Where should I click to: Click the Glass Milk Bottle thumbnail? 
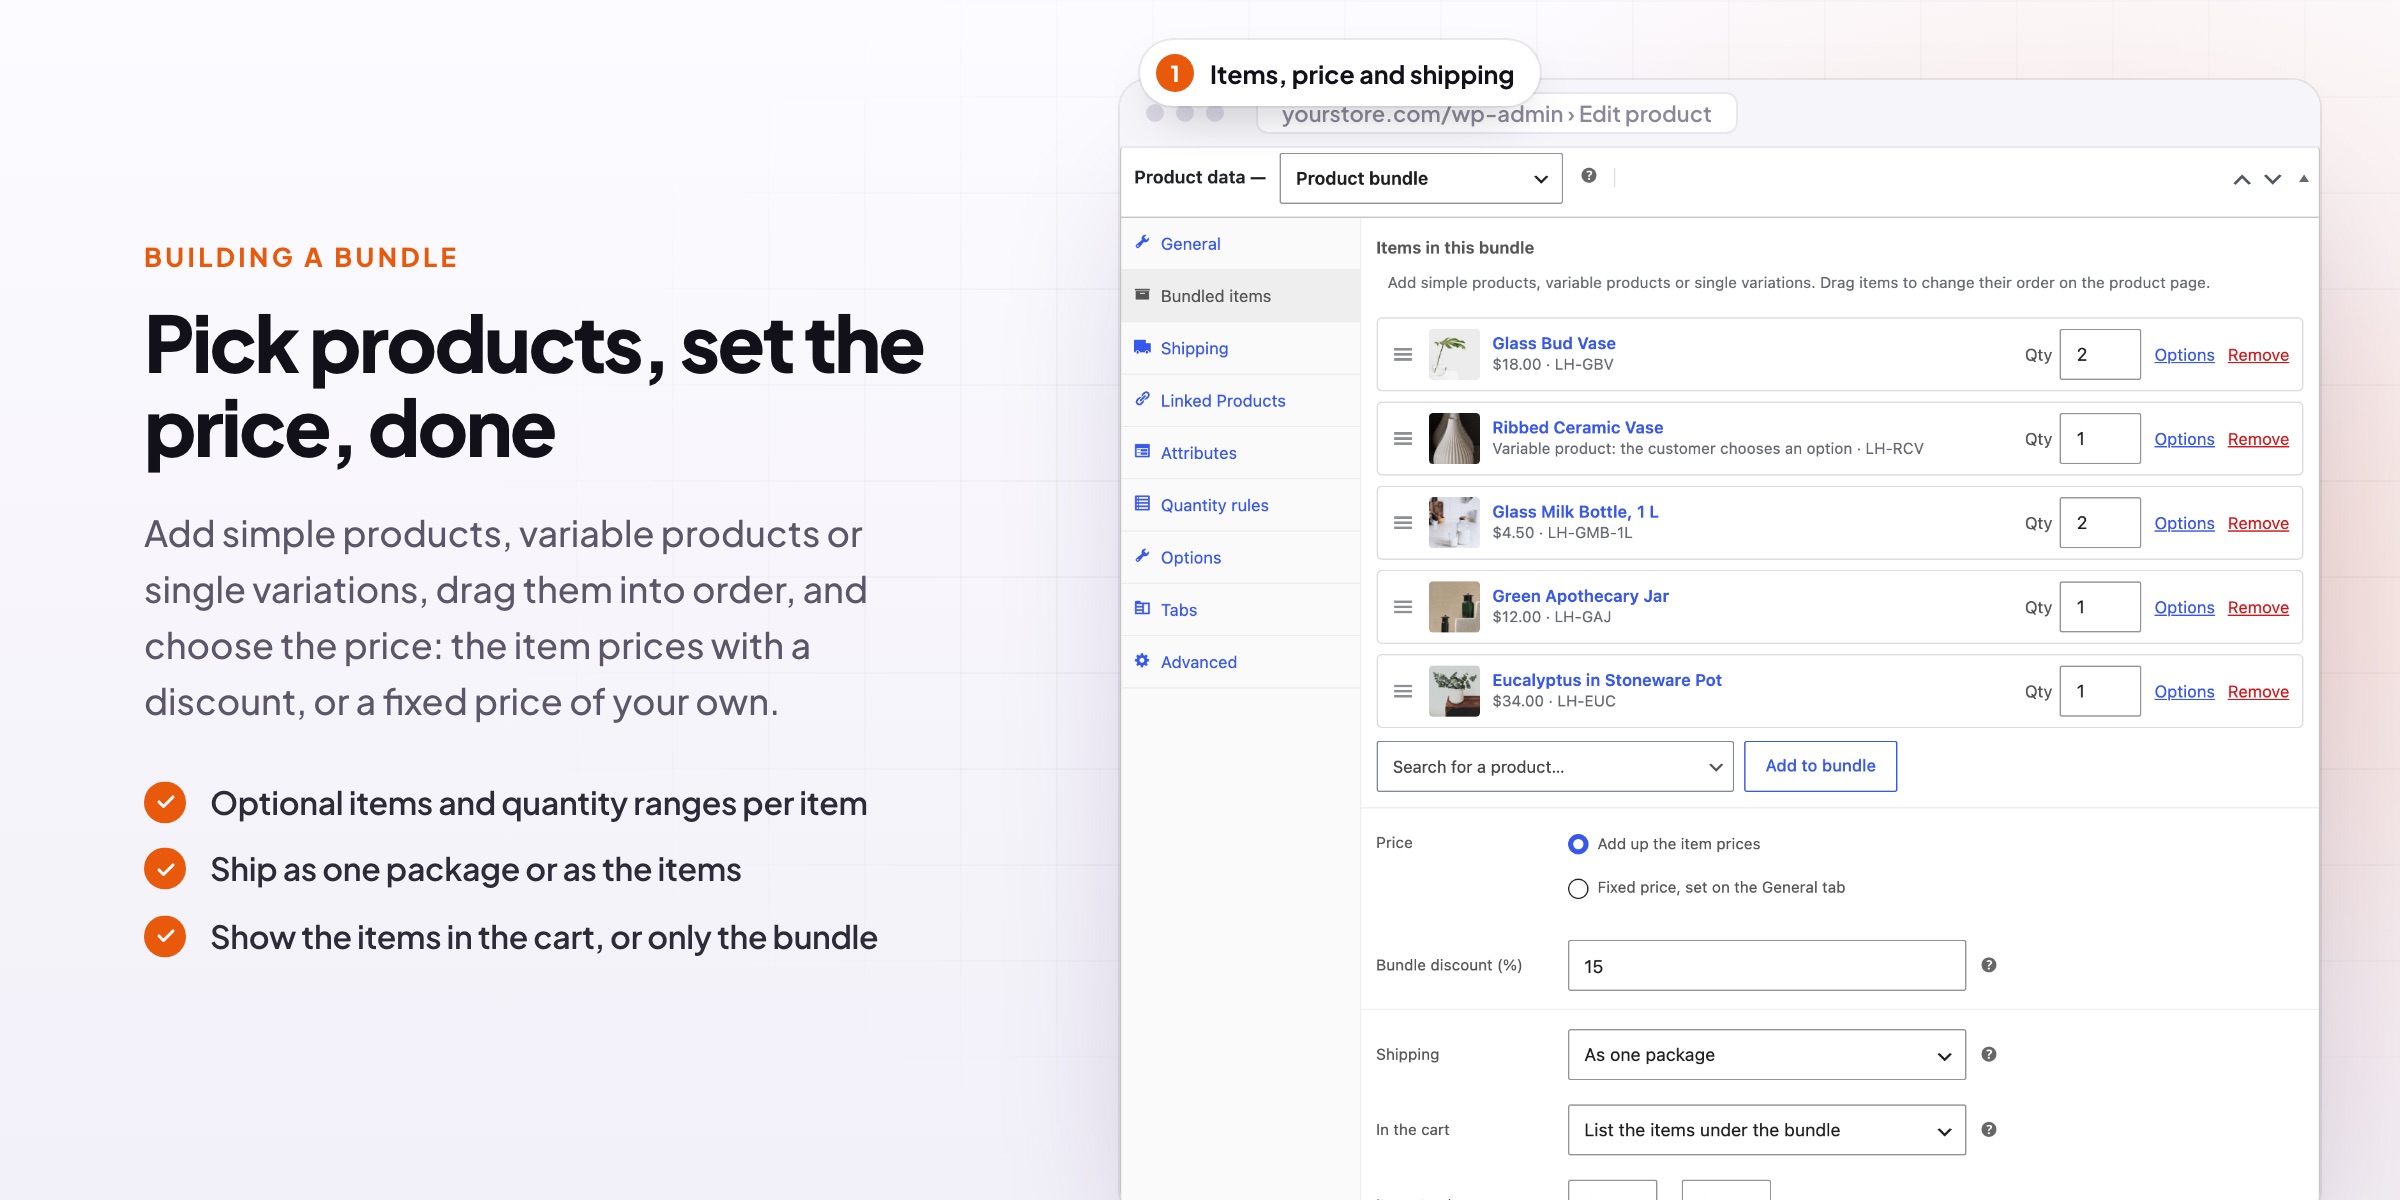(1454, 523)
